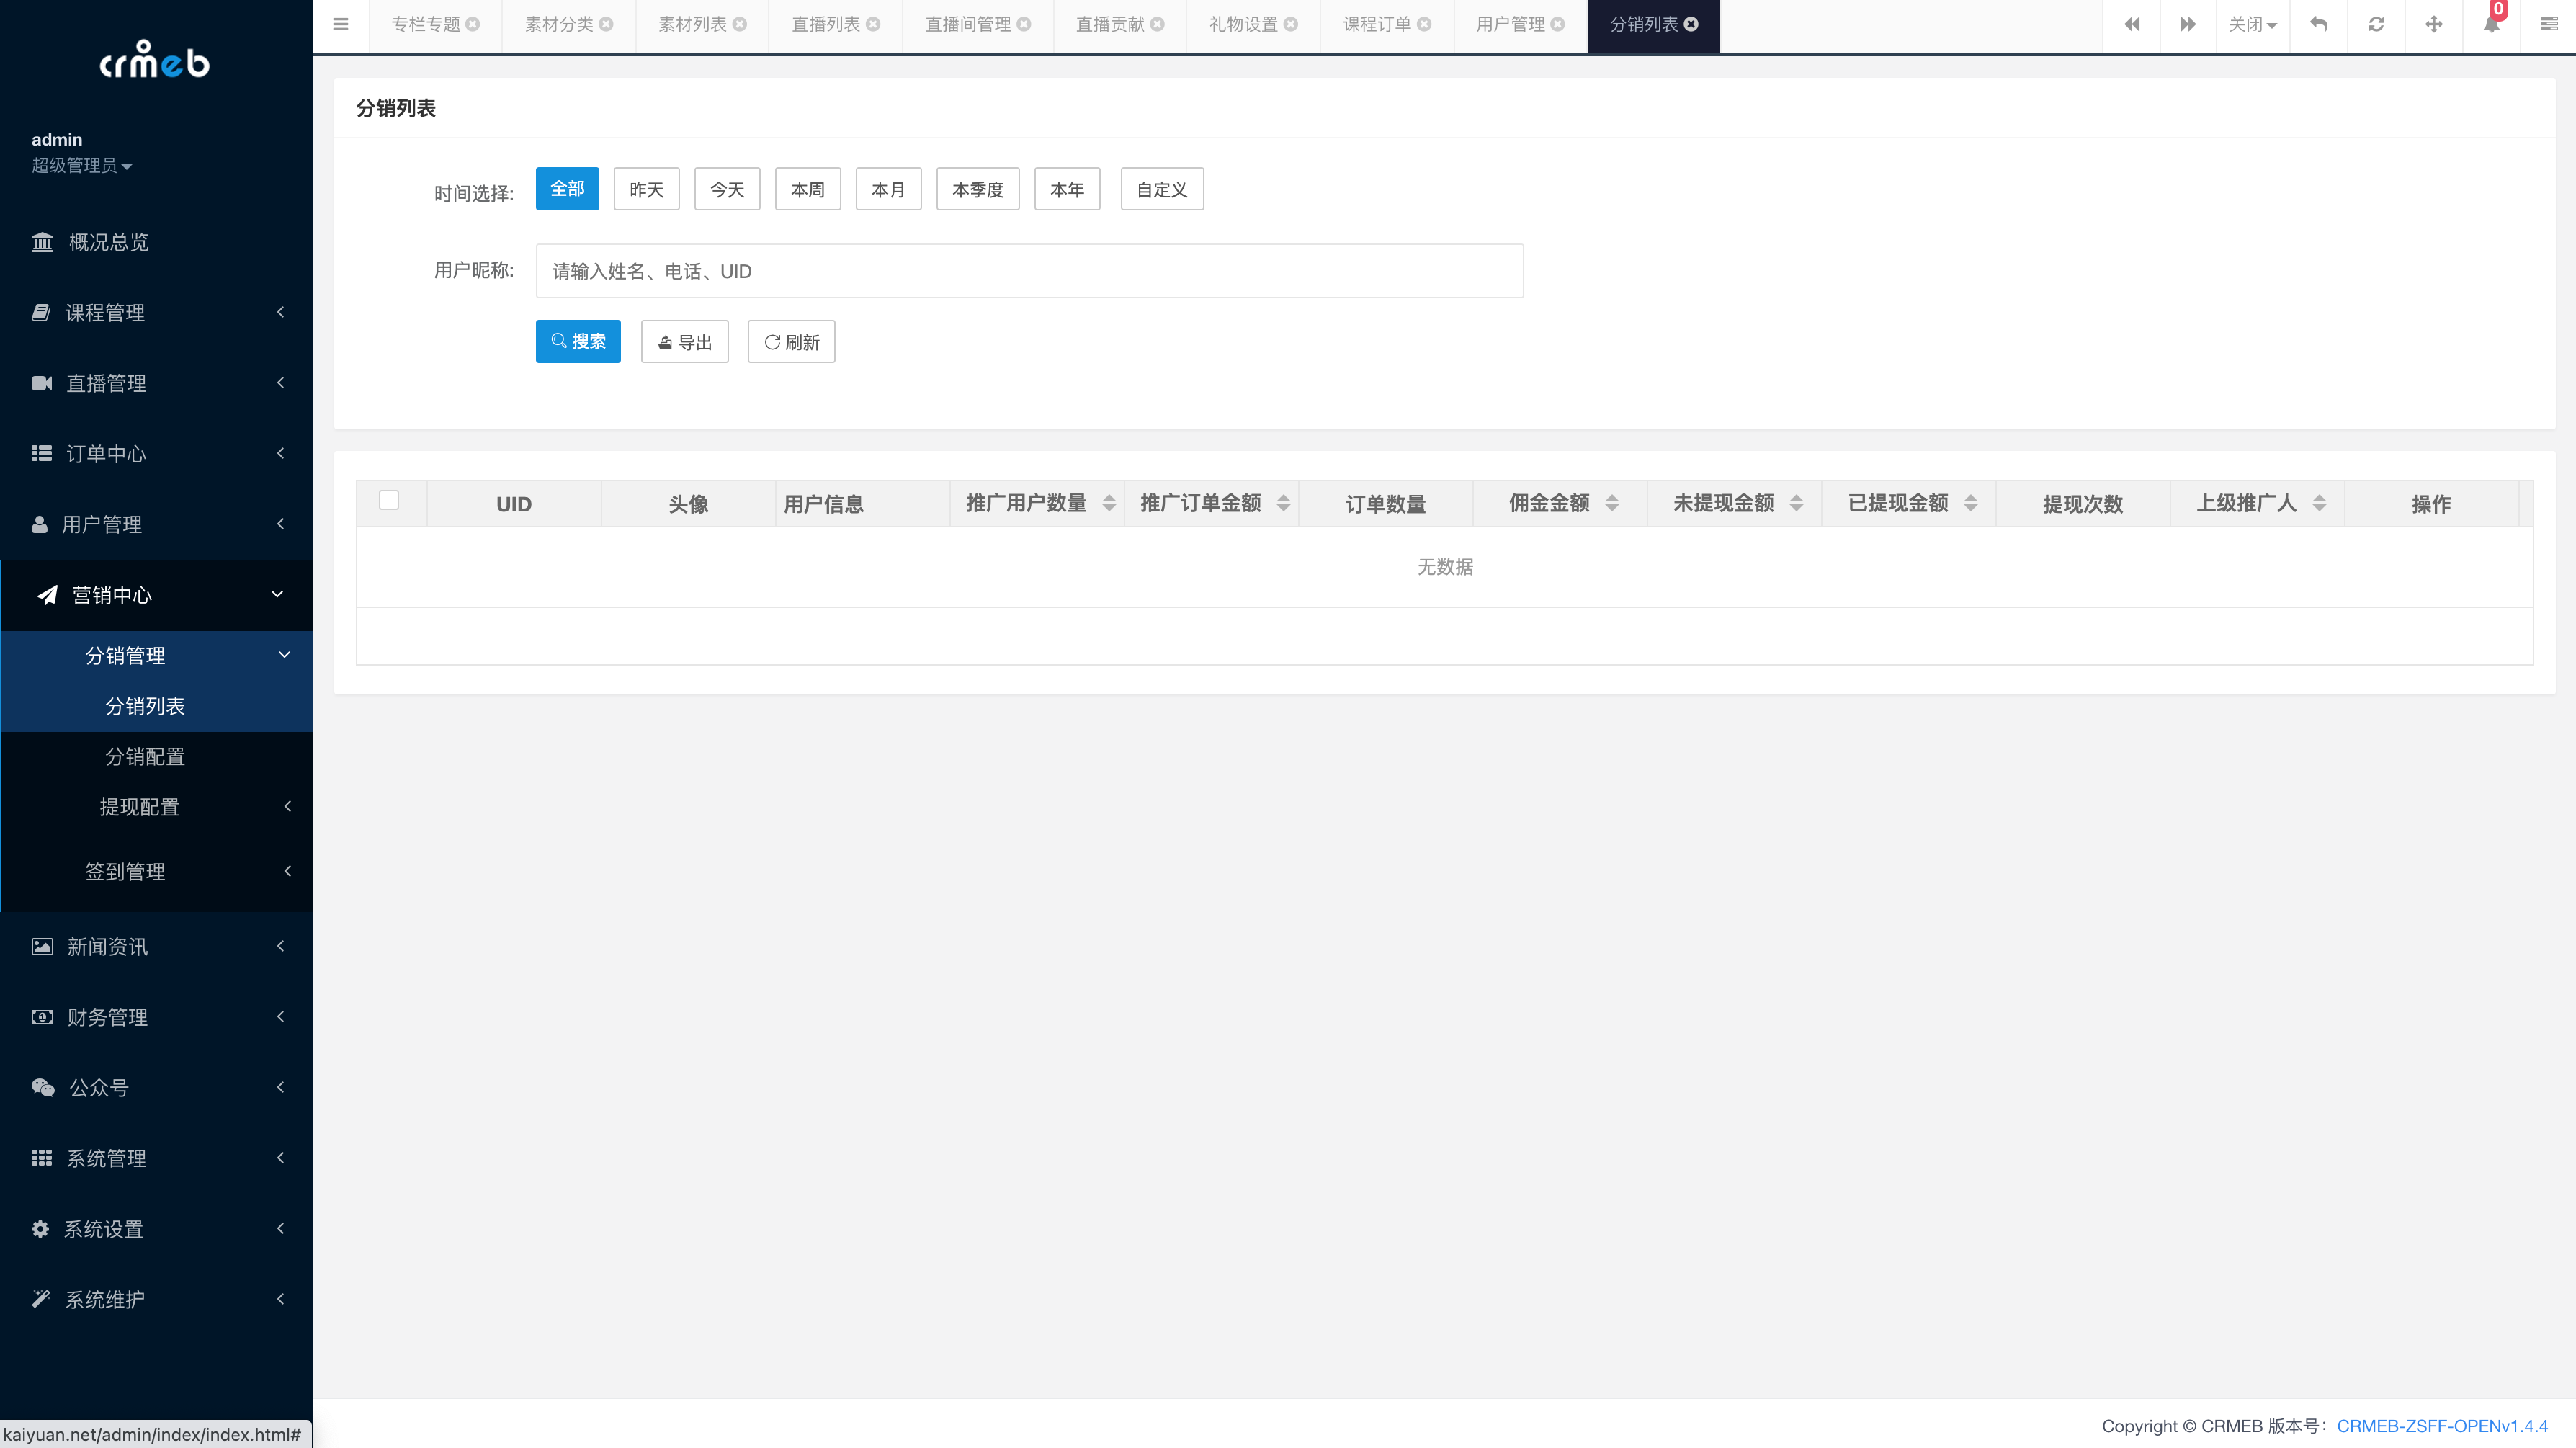The height and width of the screenshot is (1448, 2576).
Task: Close the active 分销列表 tab via its x icon
Action: click(1691, 25)
